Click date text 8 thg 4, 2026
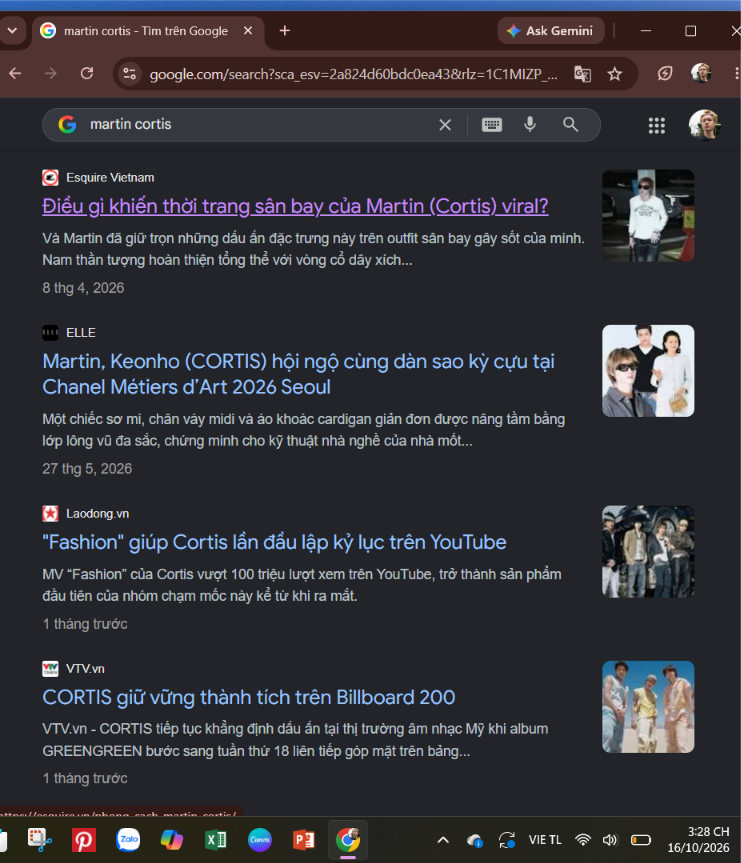 tap(83, 288)
